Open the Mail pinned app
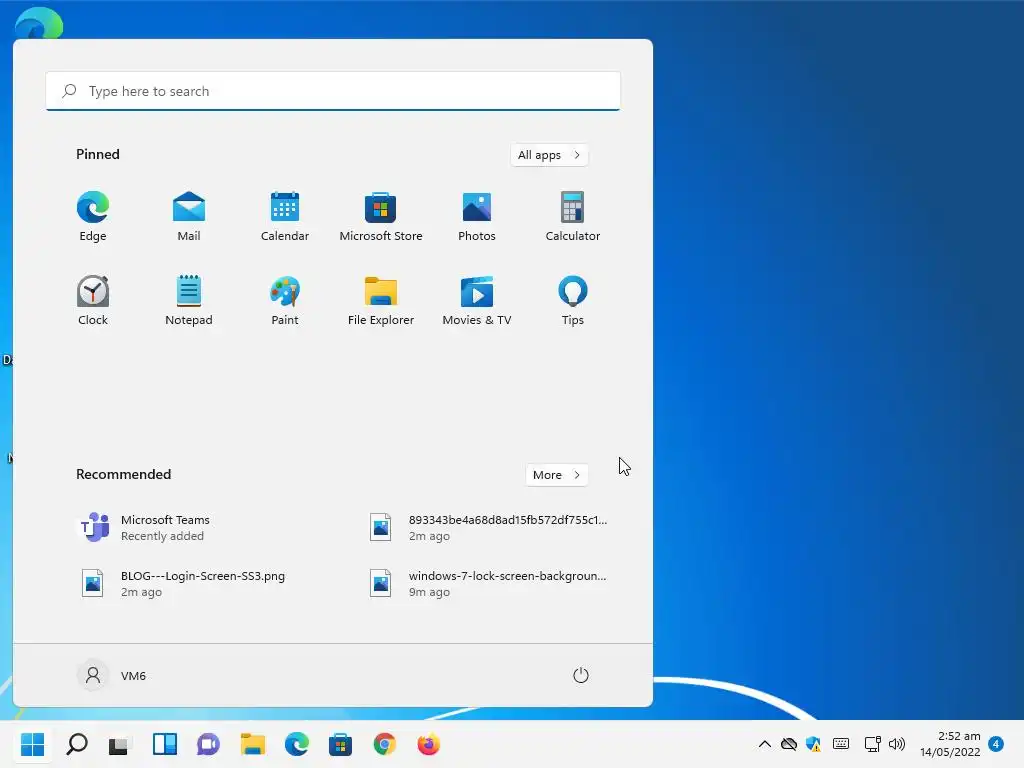This screenshot has width=1024, height=768. [189, 217]
